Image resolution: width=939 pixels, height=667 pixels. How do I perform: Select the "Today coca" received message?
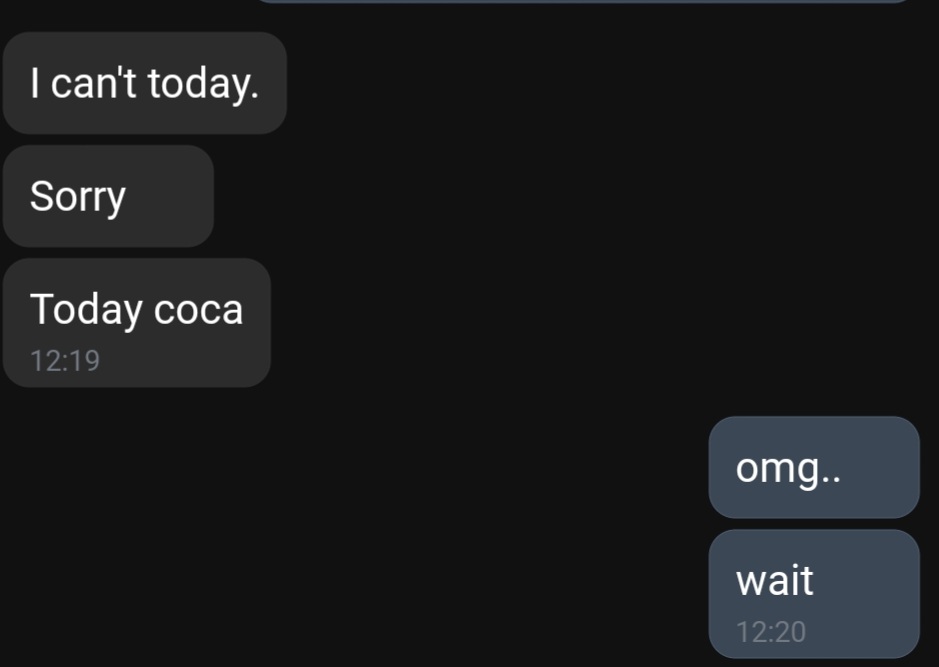(137, 323)
